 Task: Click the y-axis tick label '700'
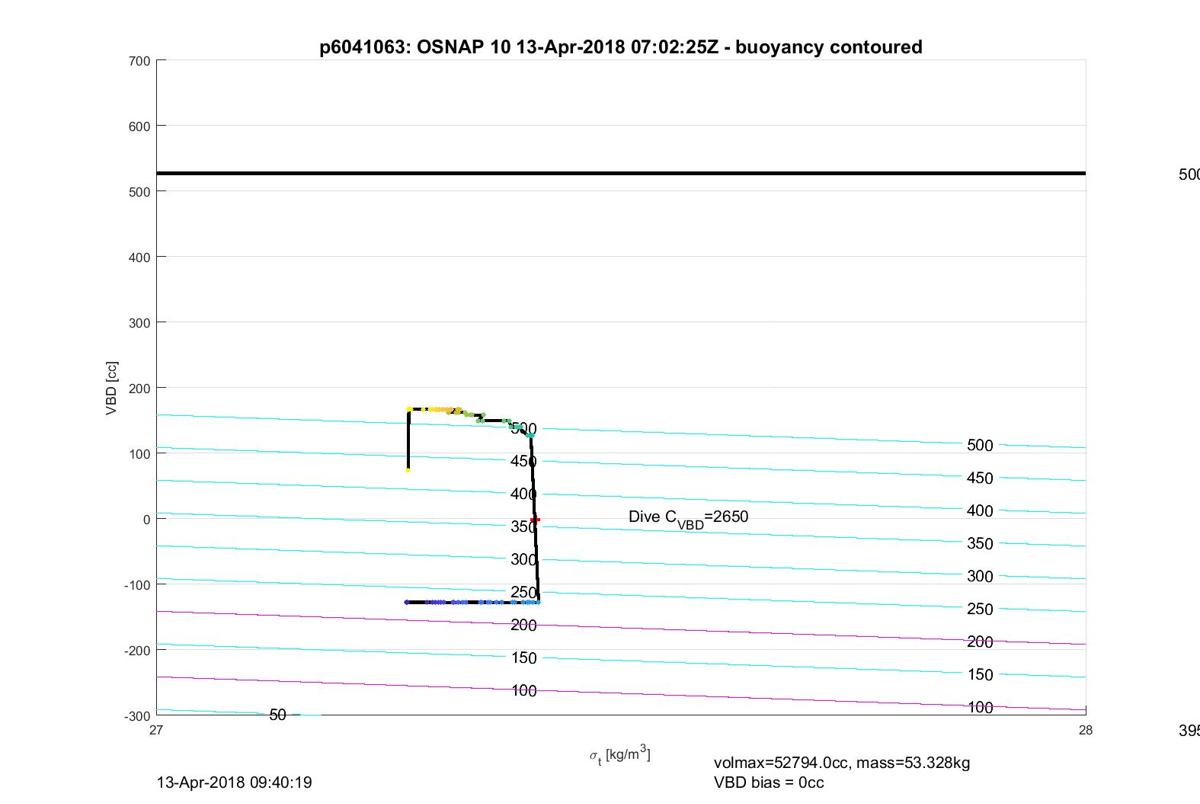[139, 61]
